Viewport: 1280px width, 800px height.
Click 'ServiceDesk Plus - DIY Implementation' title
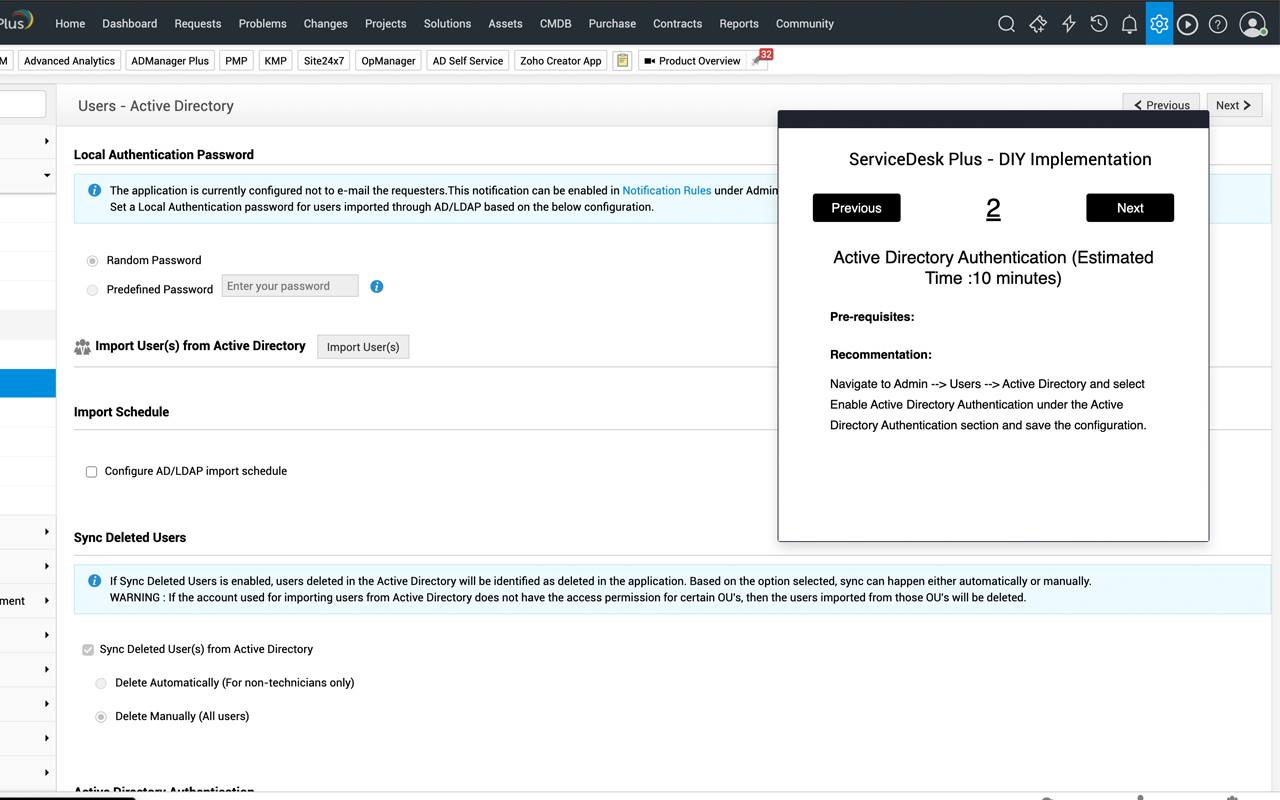[x=1000, y=159]
